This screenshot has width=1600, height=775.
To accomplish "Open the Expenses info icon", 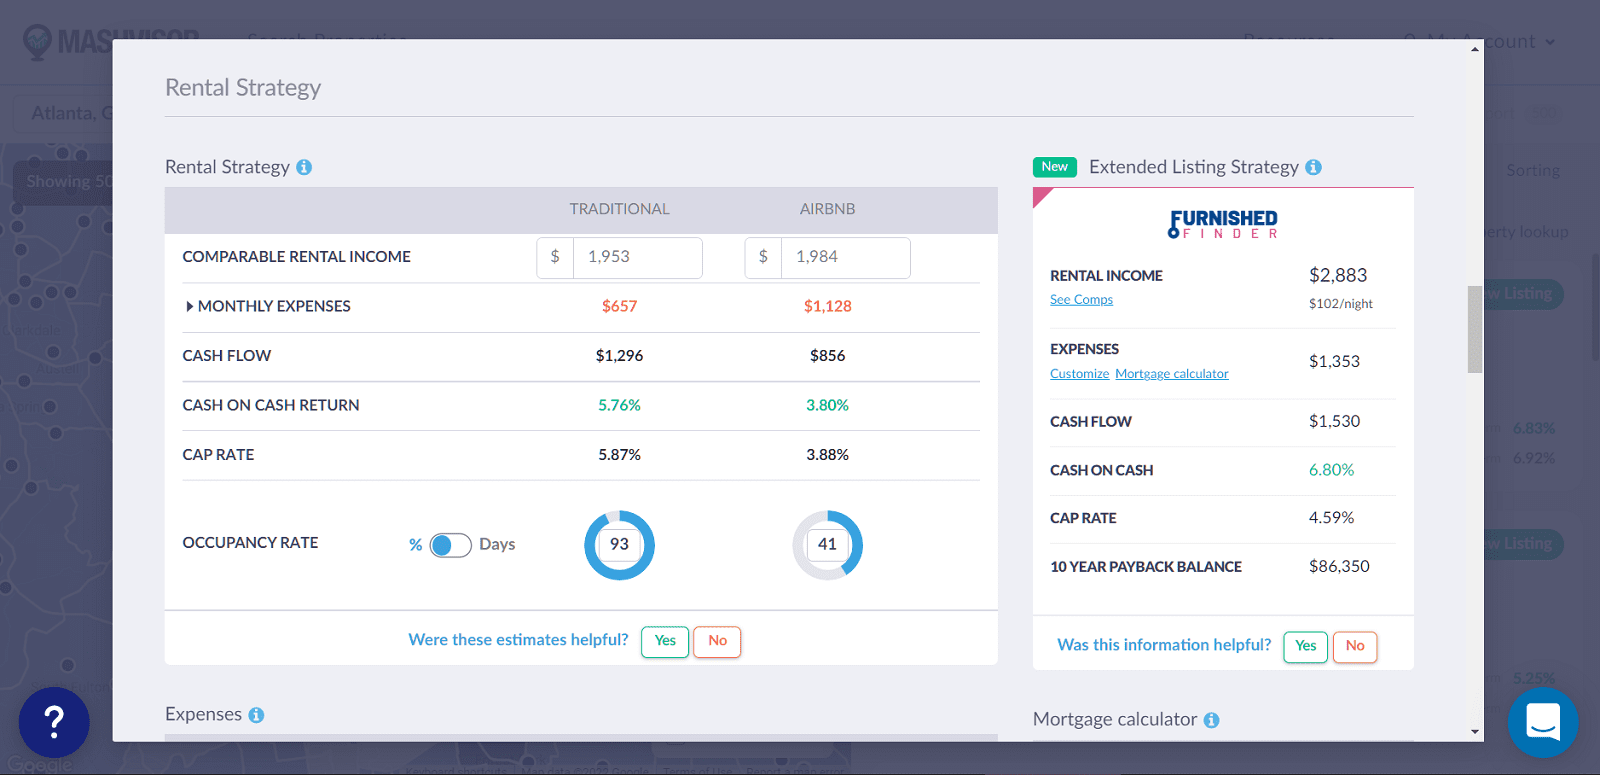I will click(x=256, y=715).
